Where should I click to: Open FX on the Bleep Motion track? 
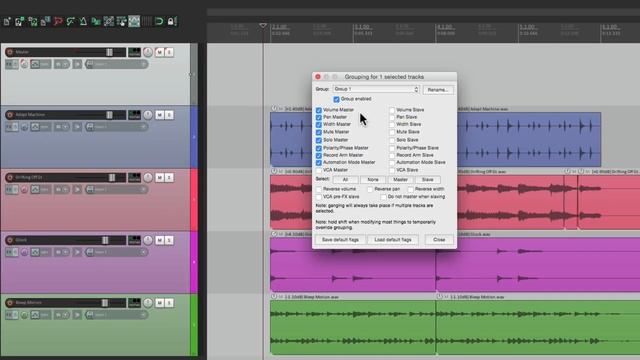[x=9, y=315]
